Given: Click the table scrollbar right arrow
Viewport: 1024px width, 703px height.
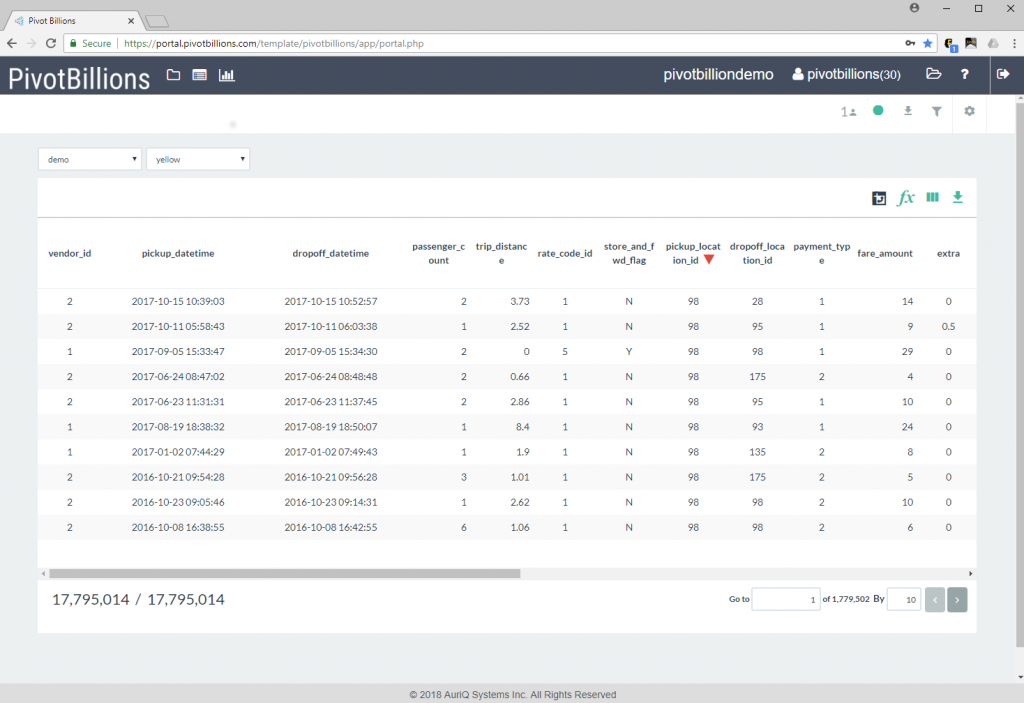Looking at the screenshot, I should 970,574.
